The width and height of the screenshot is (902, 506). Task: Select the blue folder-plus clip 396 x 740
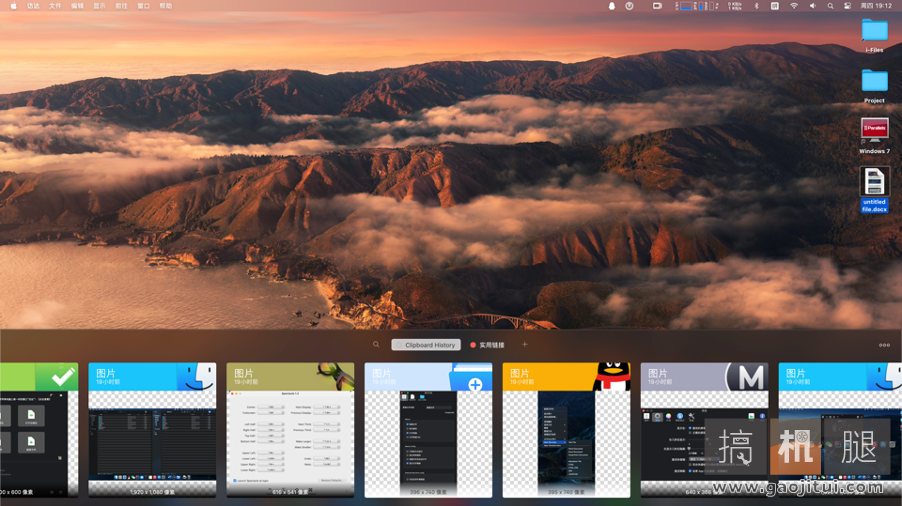point(429,430)
